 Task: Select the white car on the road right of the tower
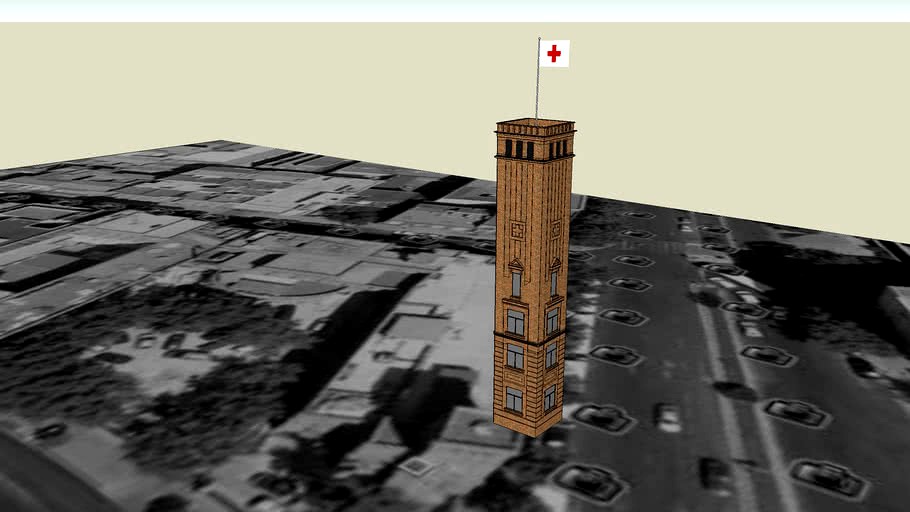[668, 416]
